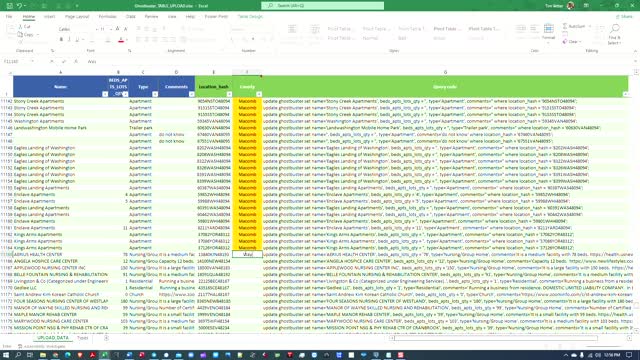Viewport: 640px width, 360px height.
Task: Click the taskbar search magnifier
Action: click(x=18, y=355)
